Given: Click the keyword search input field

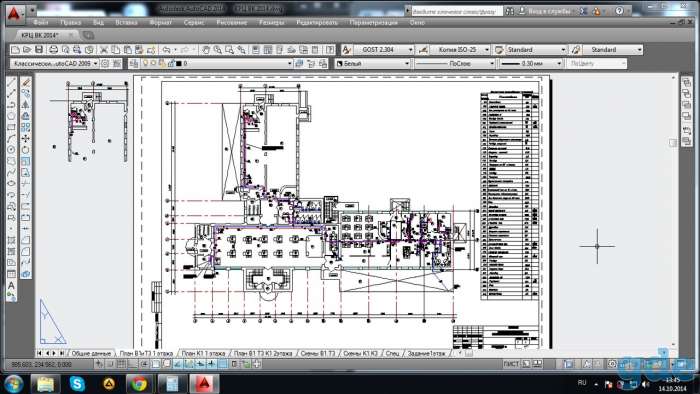Looking at the screenshot, I should (457, 12).
